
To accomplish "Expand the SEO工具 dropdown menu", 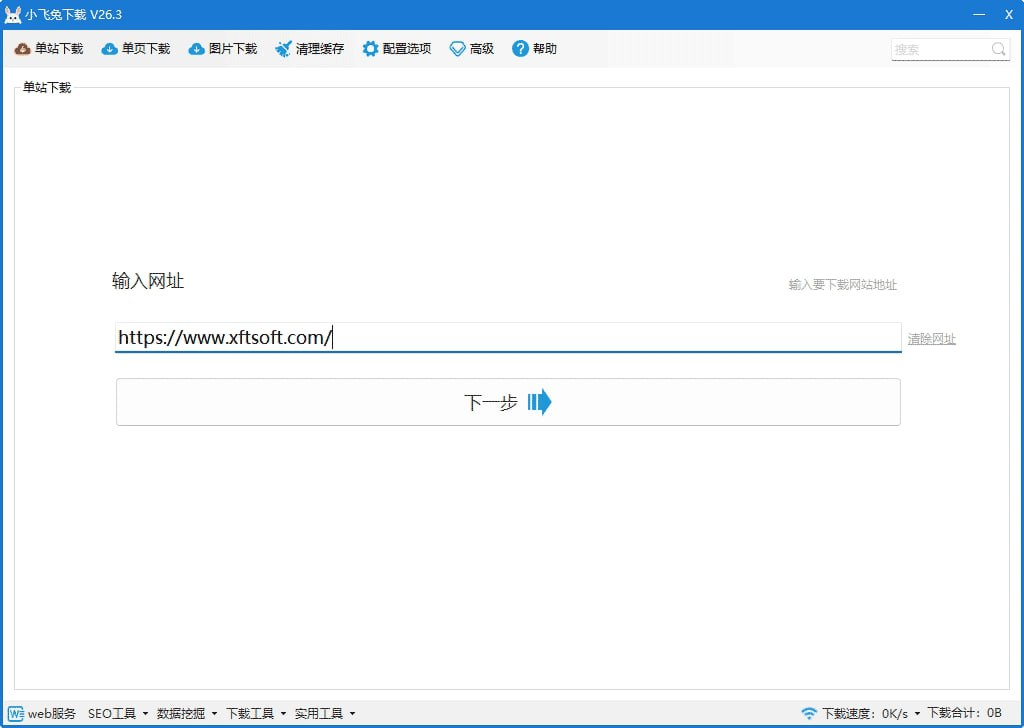I will [x=118, y=713].
